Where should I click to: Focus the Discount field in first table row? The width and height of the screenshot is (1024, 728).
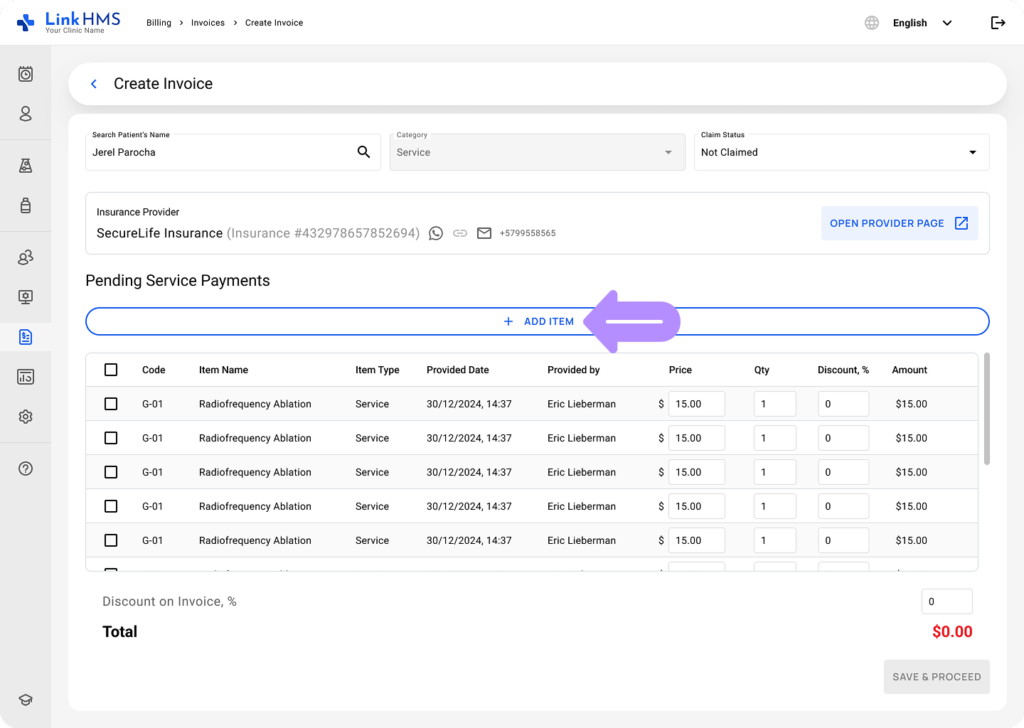pos(843,404)
